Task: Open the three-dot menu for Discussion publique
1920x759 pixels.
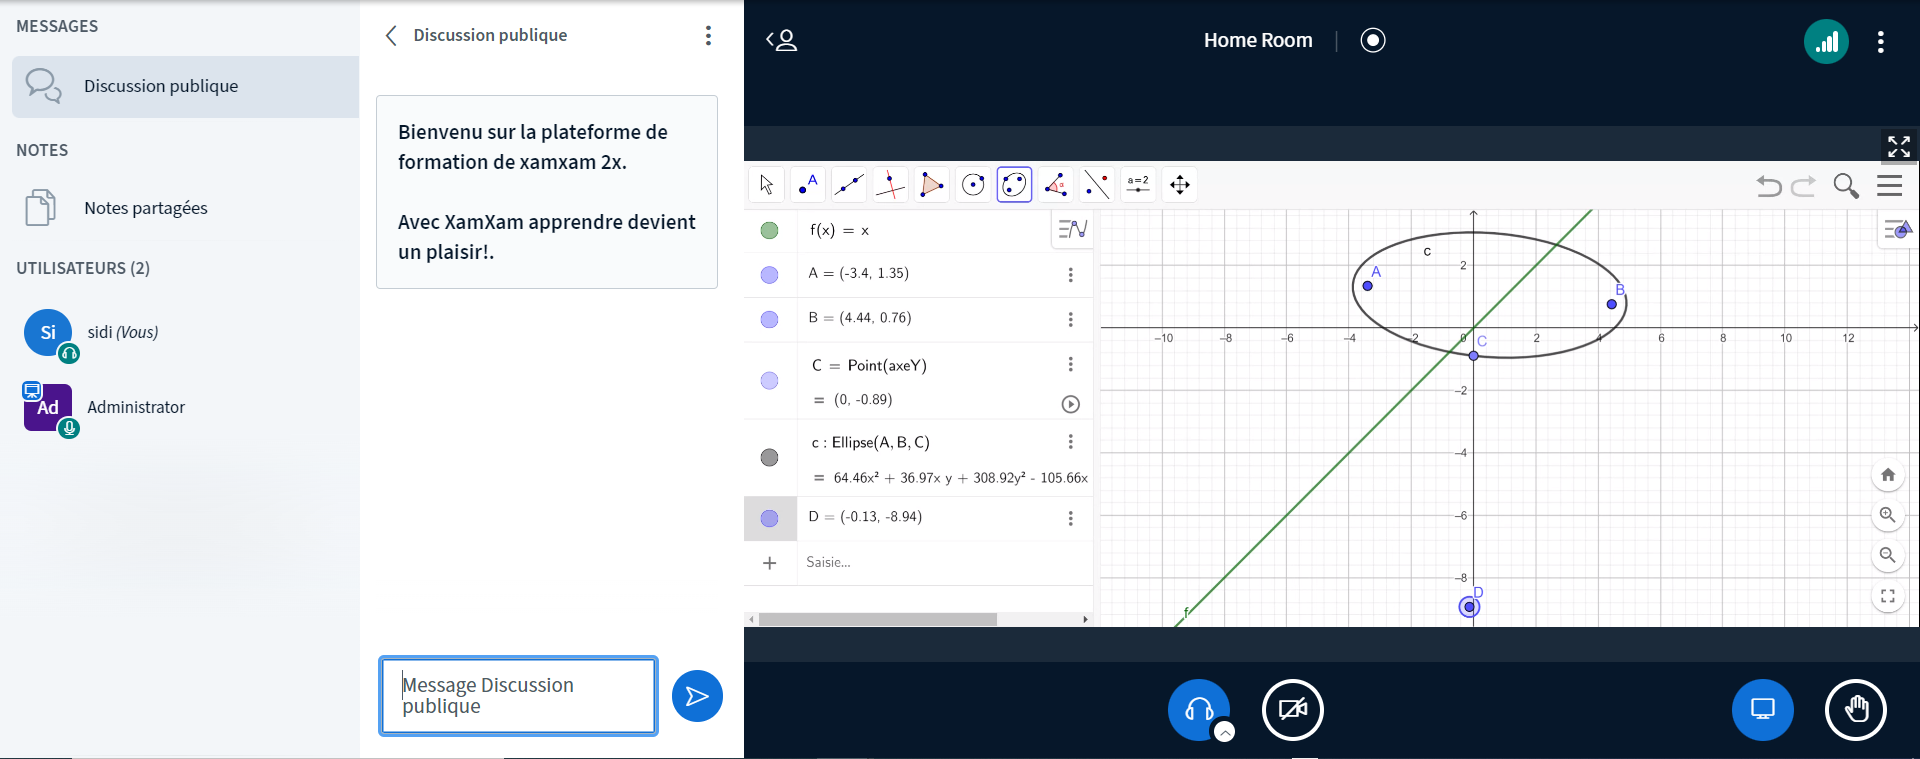Action: pos(708,36)
